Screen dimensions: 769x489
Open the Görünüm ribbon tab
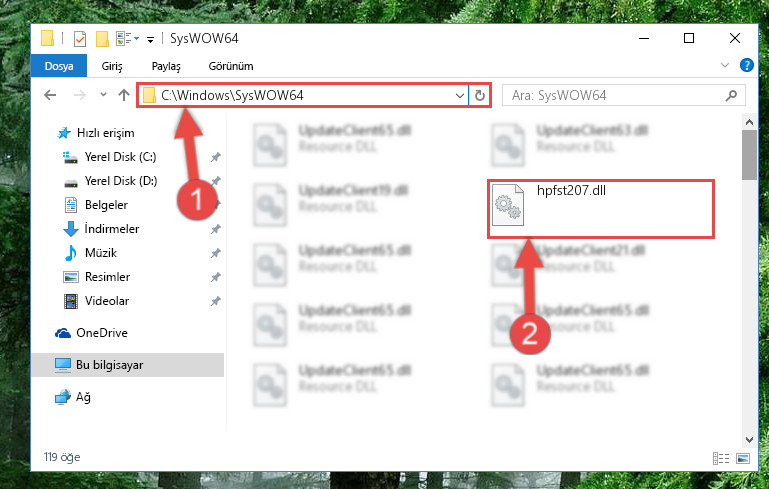[231, 66]
